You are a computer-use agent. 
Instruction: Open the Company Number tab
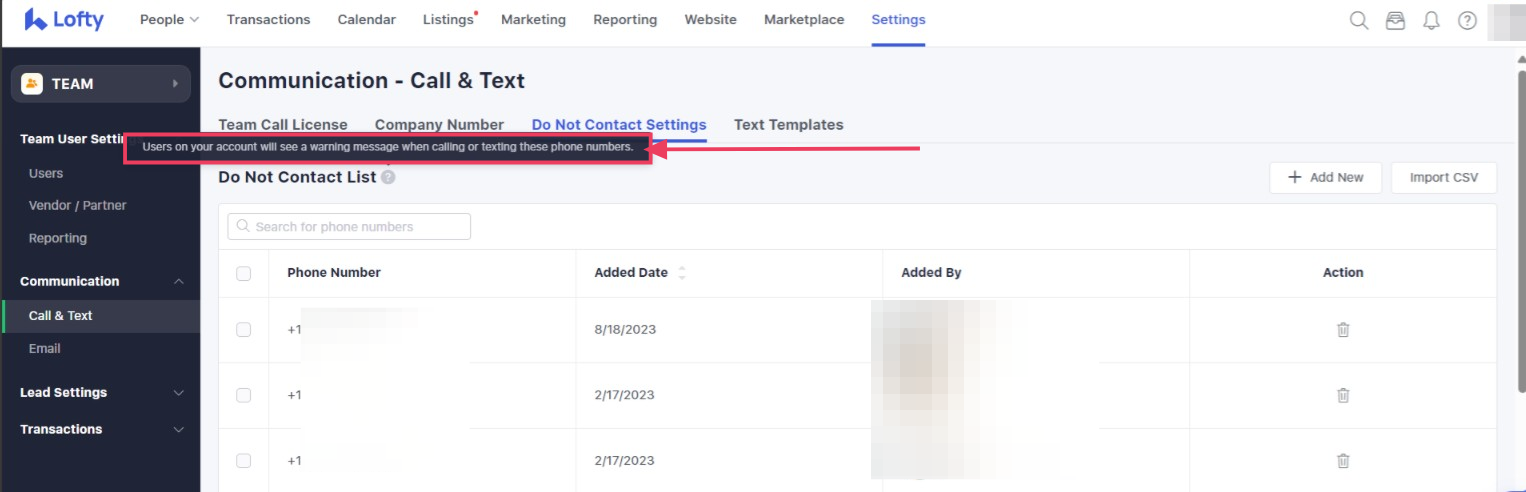point(439,125)
